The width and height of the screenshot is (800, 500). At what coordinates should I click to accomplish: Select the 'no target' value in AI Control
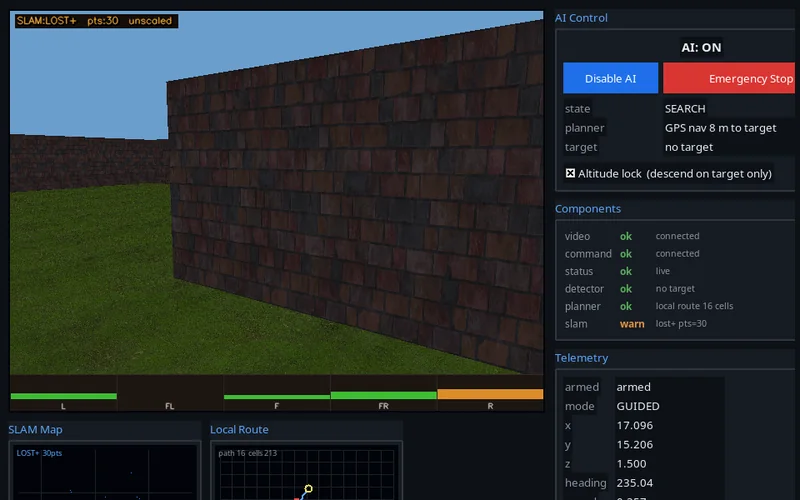click(688, 147)
